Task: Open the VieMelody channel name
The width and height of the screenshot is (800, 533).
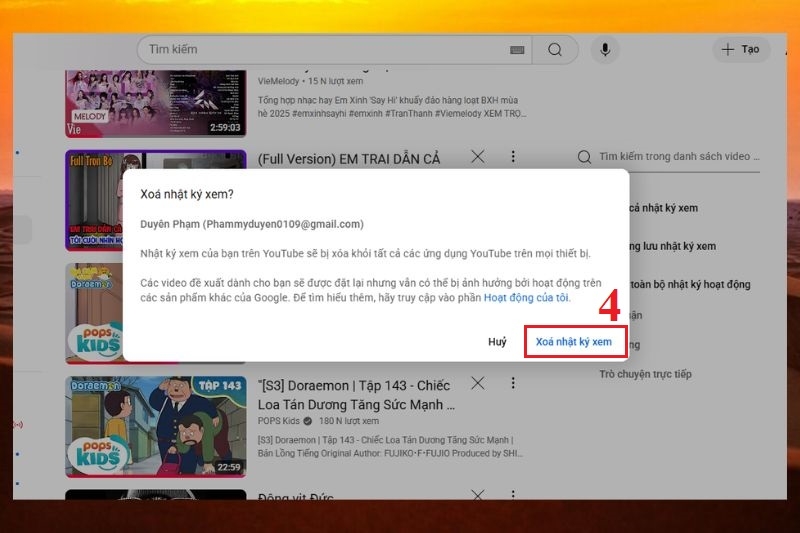Action: pos(279,81)
